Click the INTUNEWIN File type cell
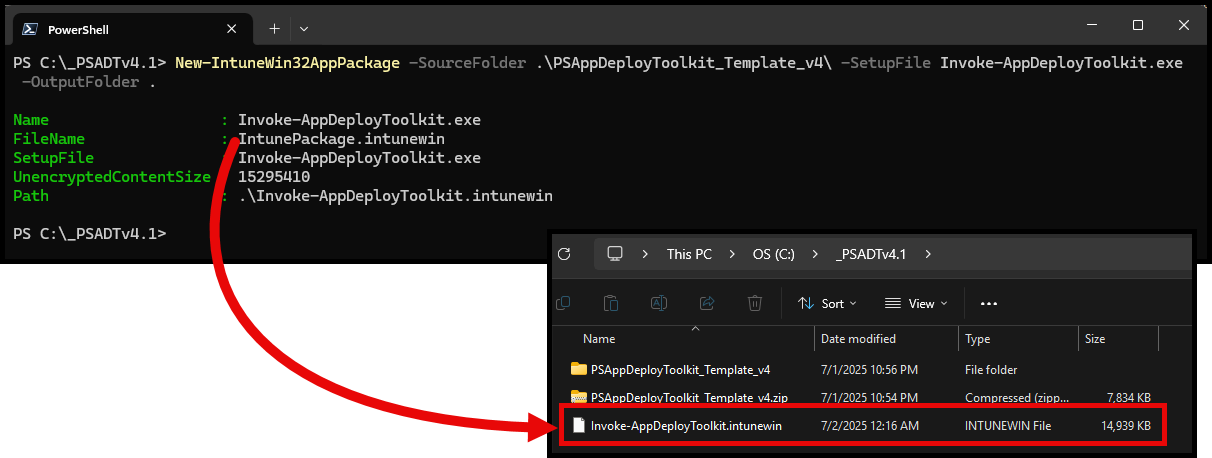1212x458 pixels. (x=1008, y=426)
